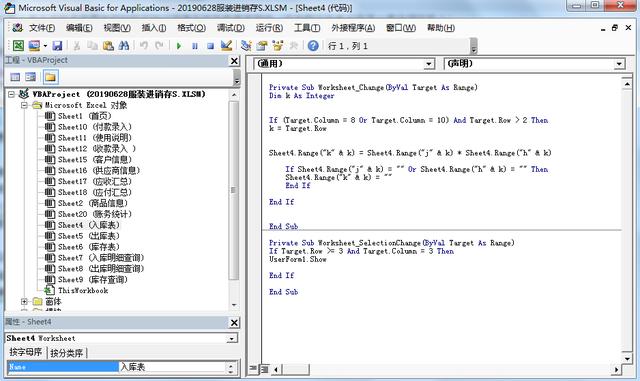Switch to the 按字母序 tab
Viewport: 640px width, 381px height.
(x=26, y=352)
